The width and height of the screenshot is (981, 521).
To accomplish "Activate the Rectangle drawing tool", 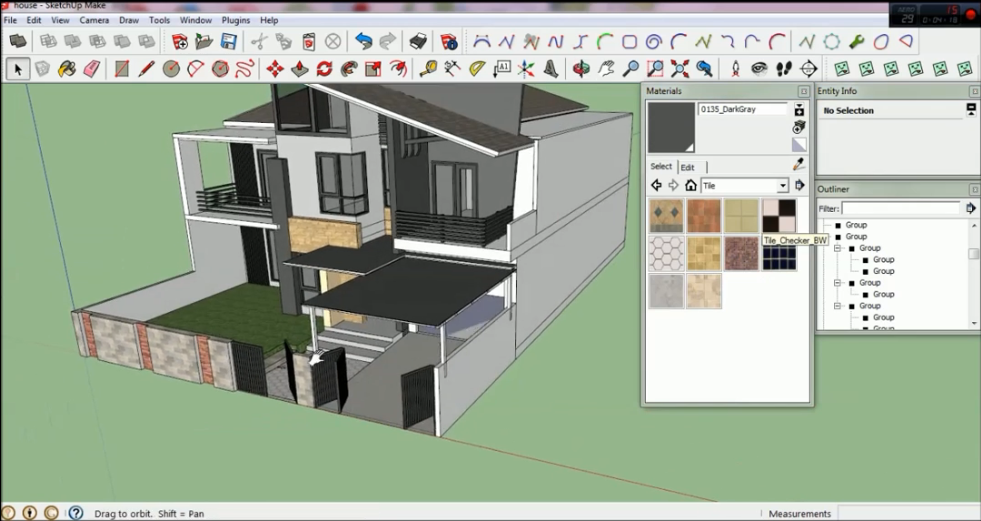I will click(122, 68).
